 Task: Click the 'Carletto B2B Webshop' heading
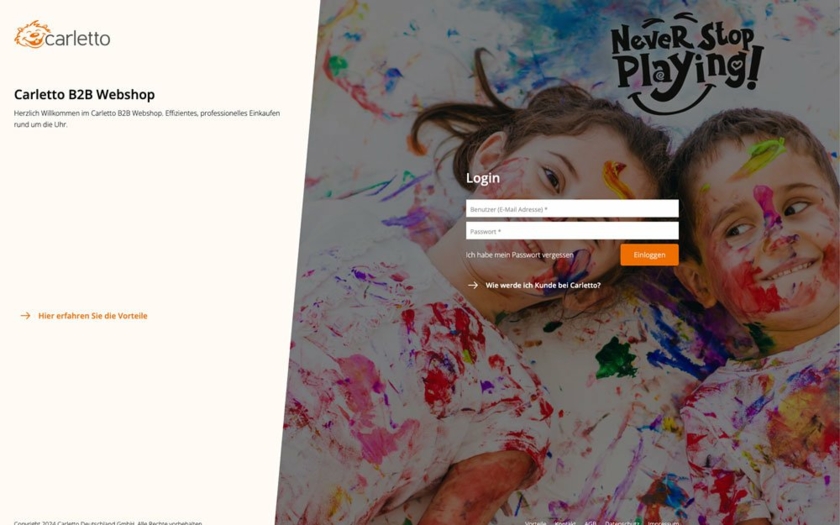[x=84, y=95]
